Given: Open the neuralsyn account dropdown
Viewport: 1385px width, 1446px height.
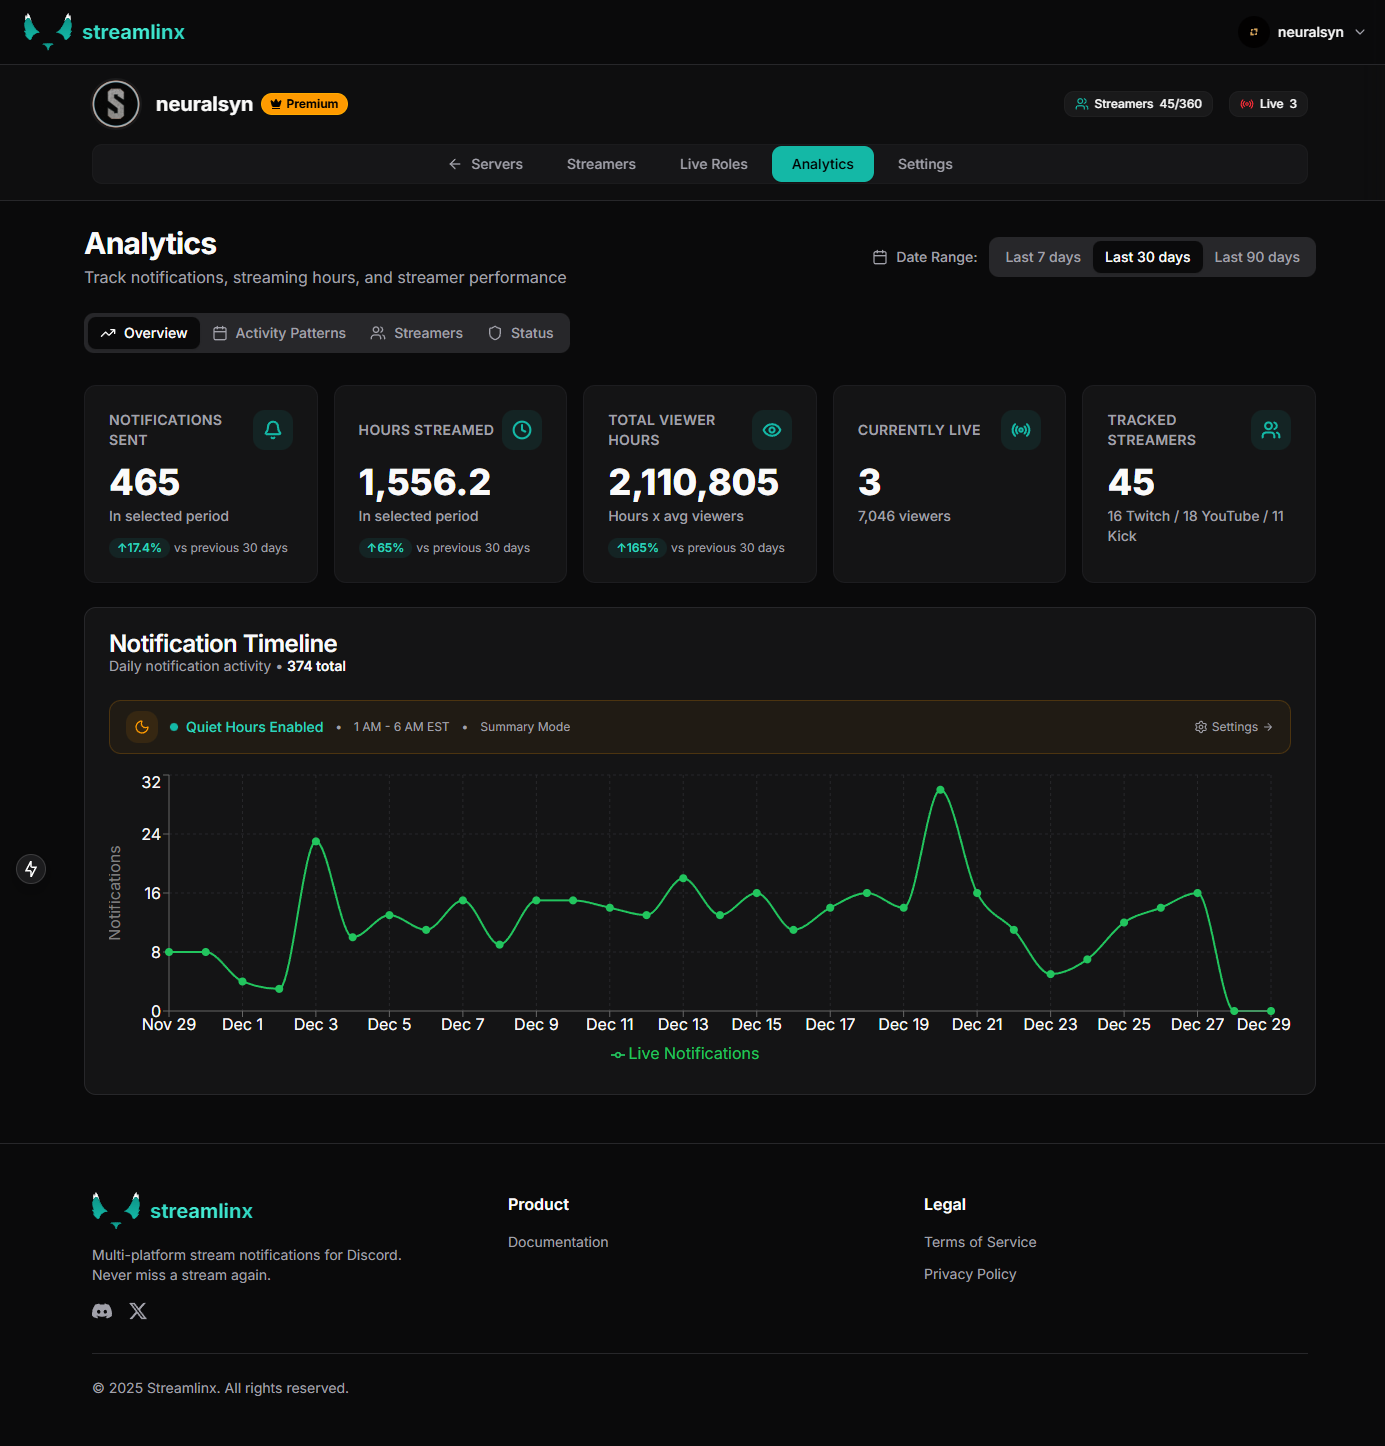Looking at the screenshot, I should (1303, 31).
